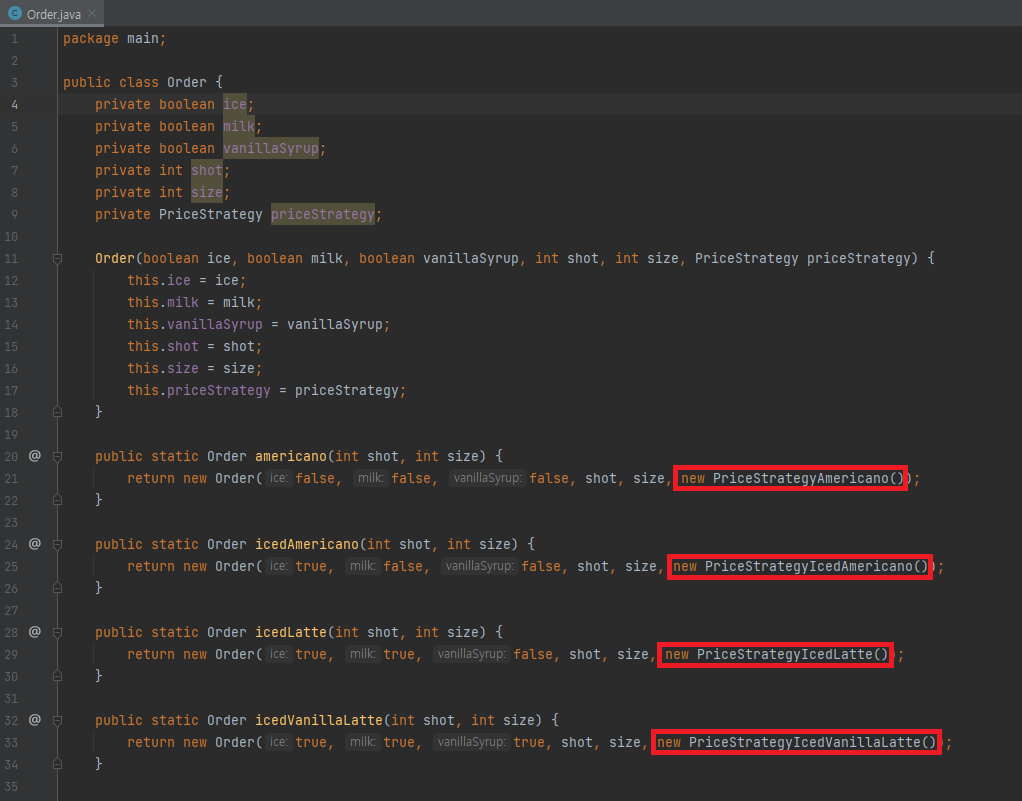Click the Order constructor name on line 11
This screenshot has height=801, width=1022.
tap(115, 258)
